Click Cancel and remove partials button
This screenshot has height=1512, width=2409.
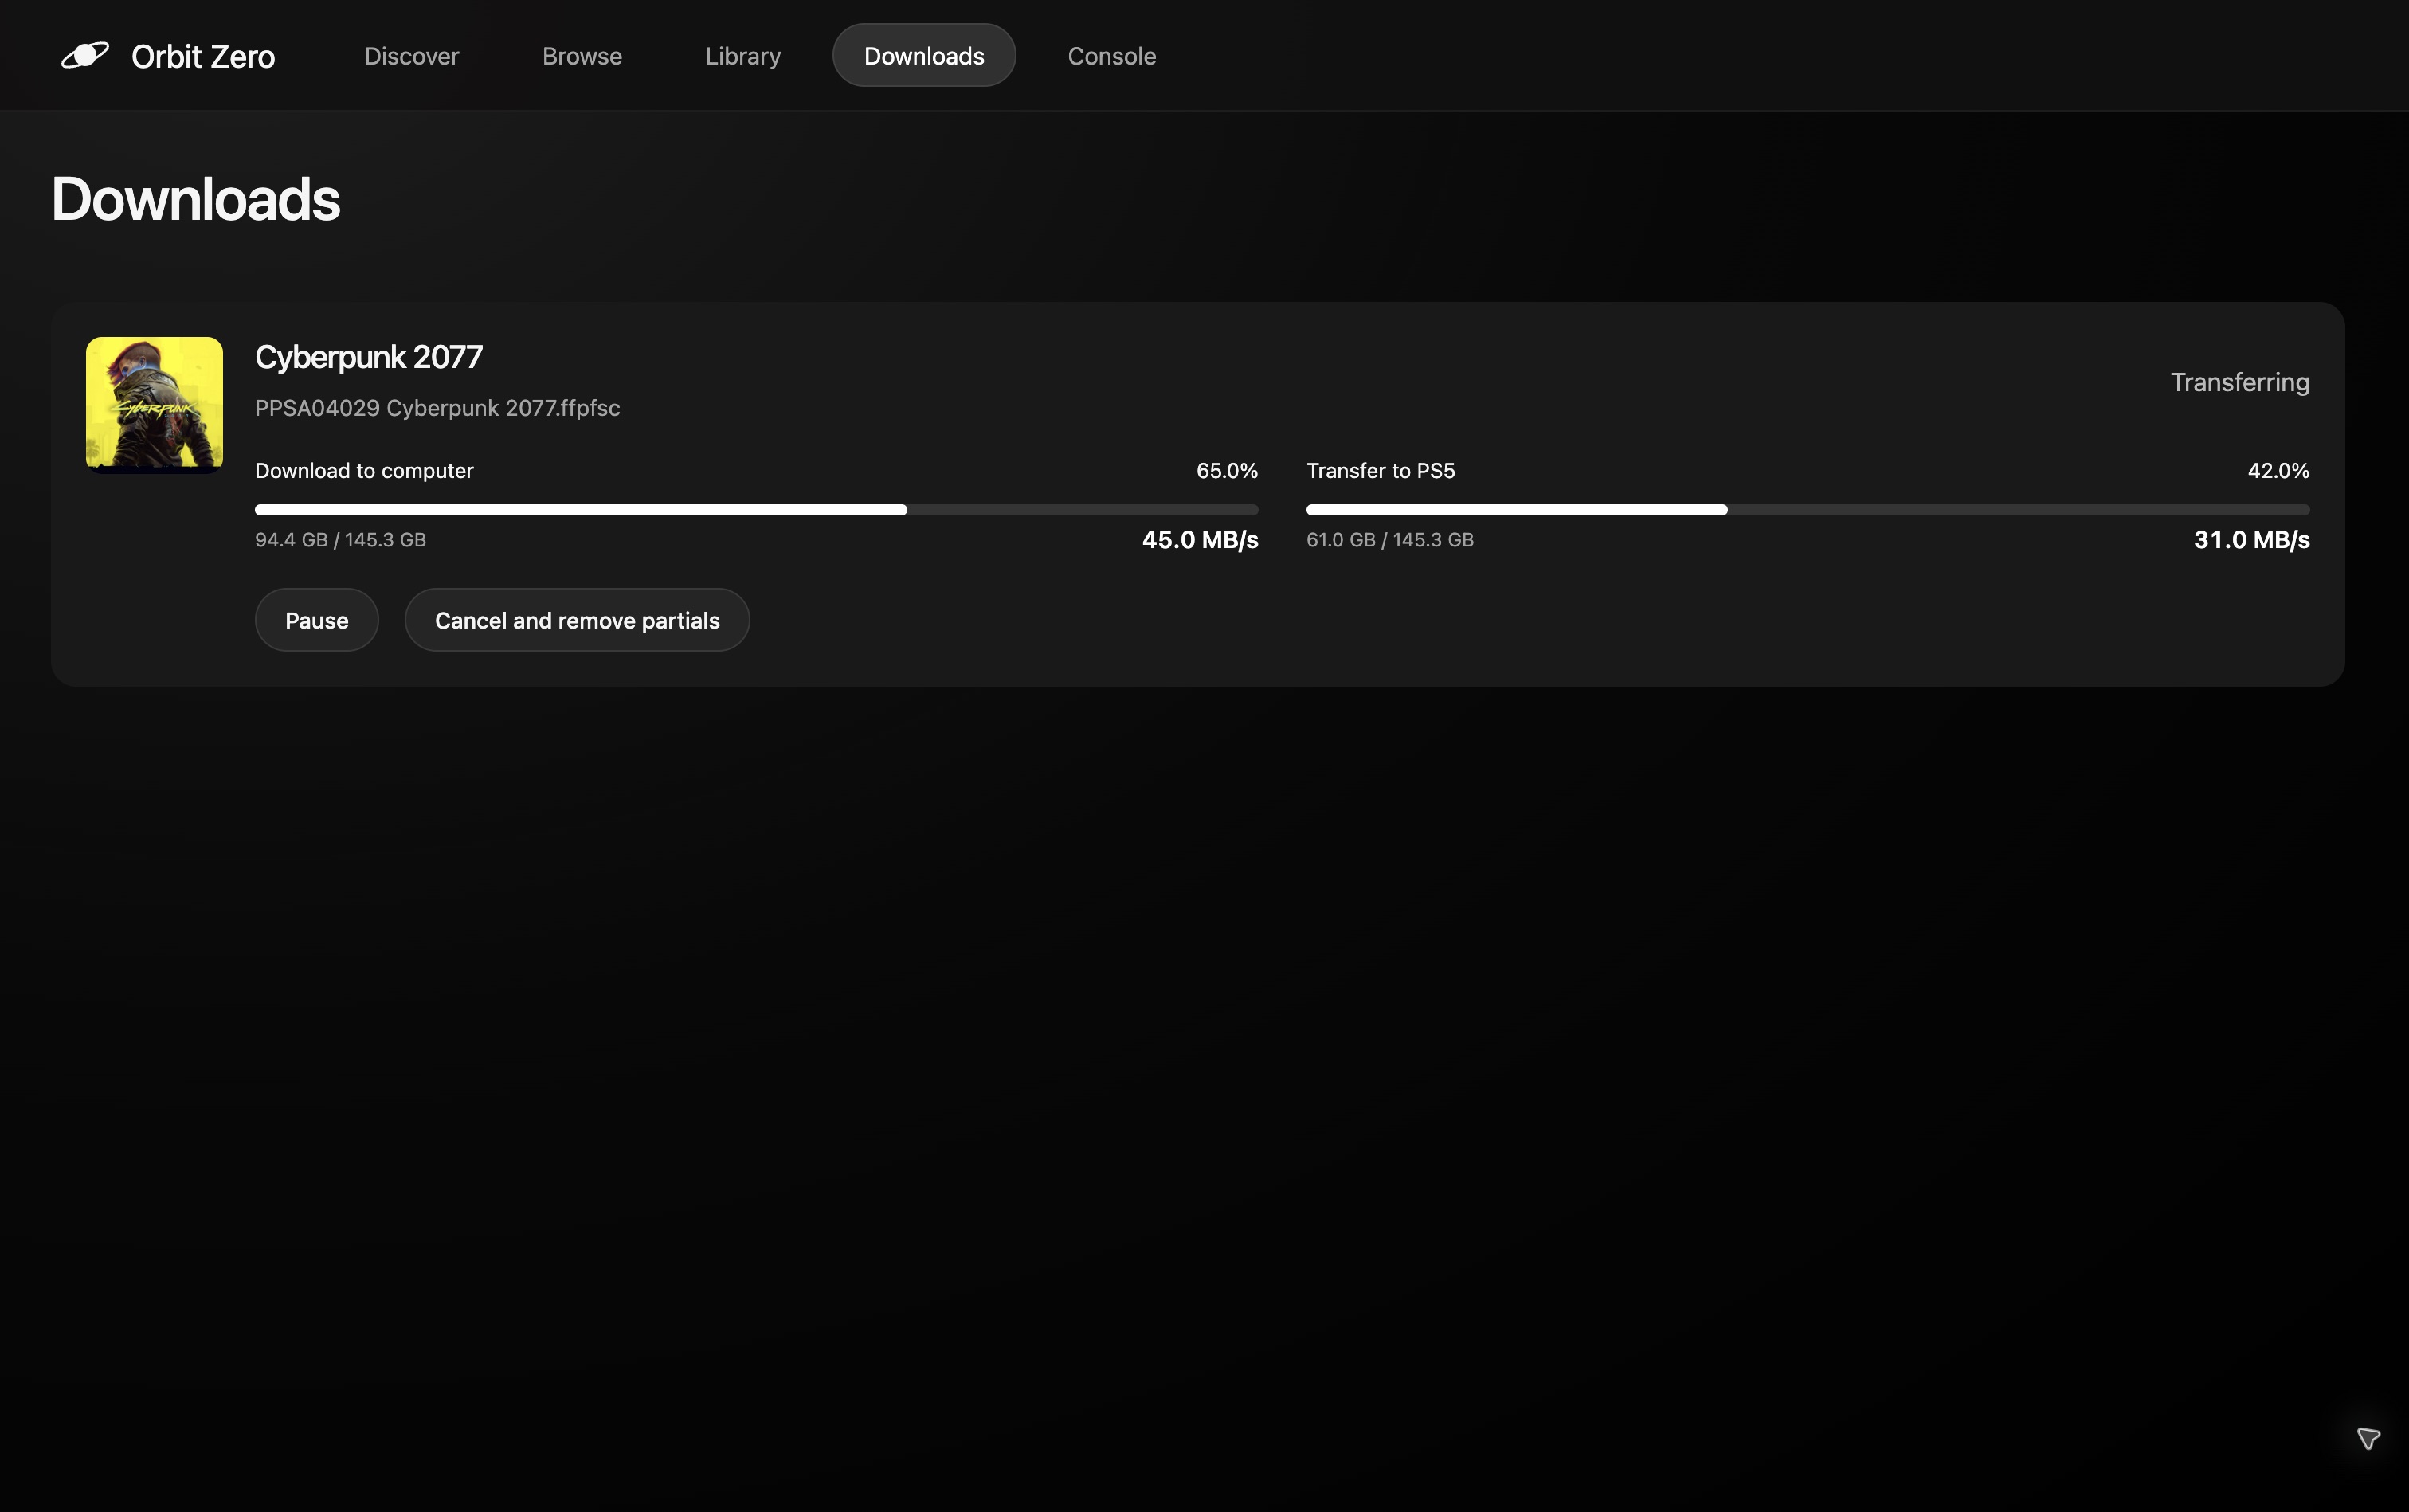point(577,620)
